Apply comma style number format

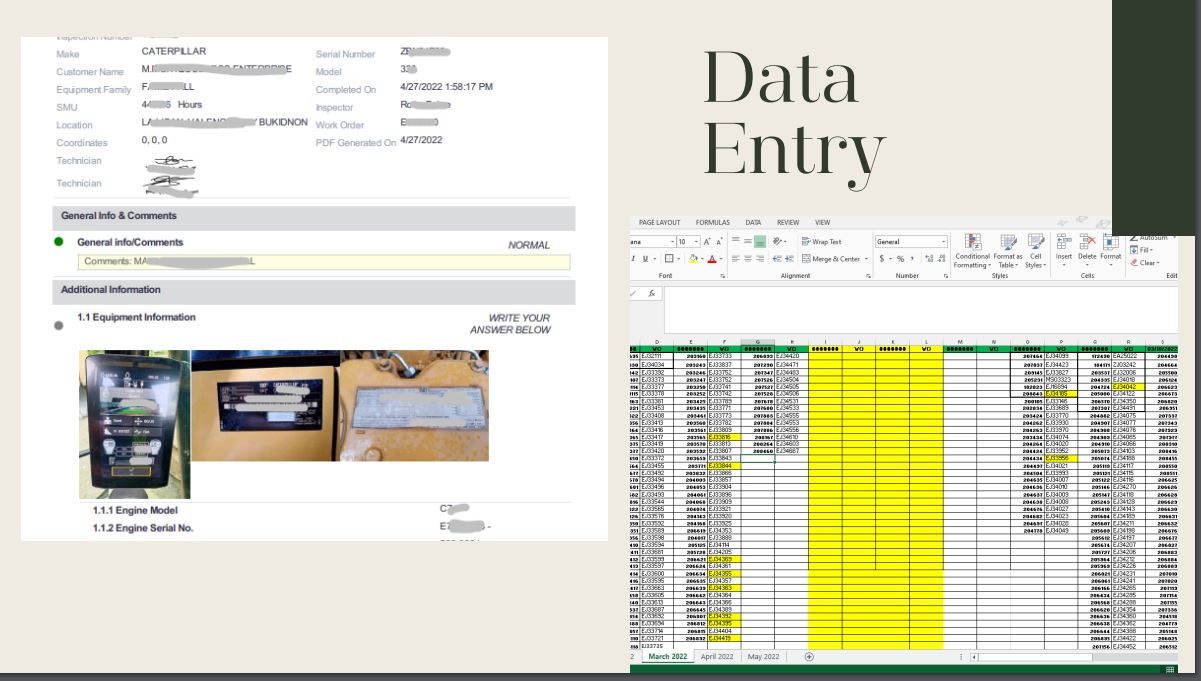pyautogui.click(x=911, y=258)
